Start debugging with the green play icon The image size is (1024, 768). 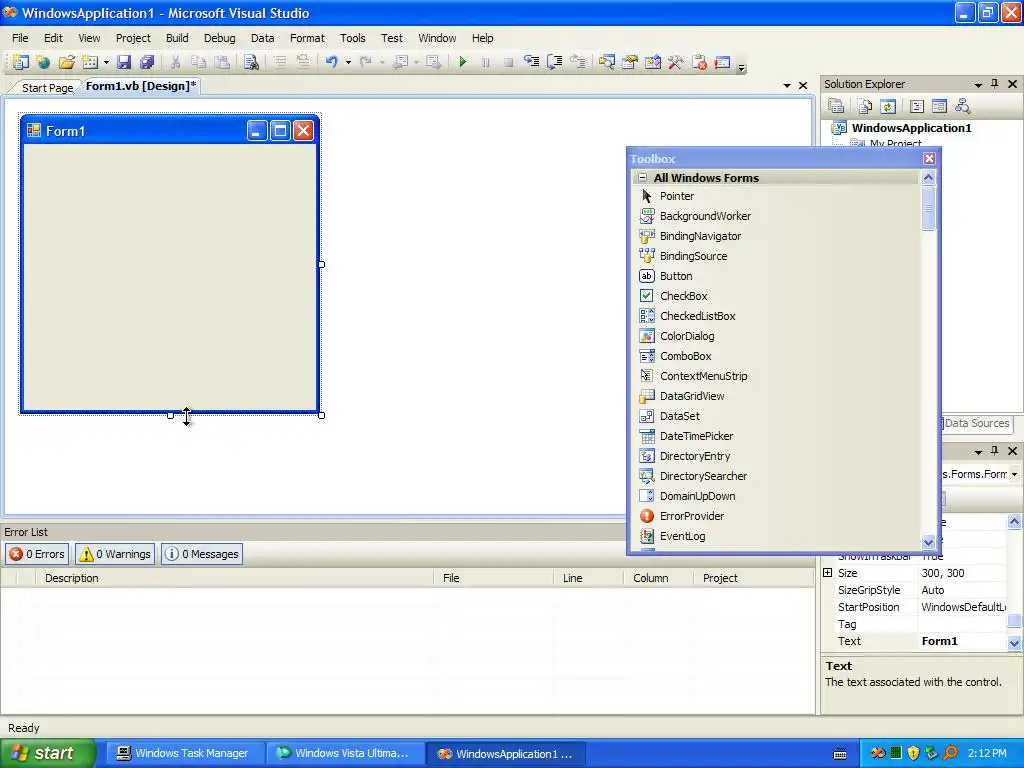(x=463, y=62)
